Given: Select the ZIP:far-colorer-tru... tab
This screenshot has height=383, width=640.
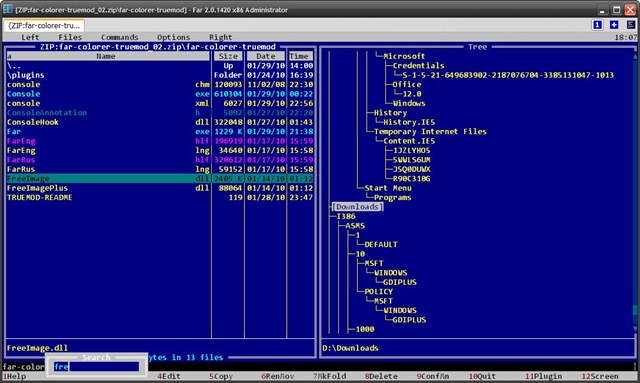Looking at the screenshot, I should coord(44,25).
